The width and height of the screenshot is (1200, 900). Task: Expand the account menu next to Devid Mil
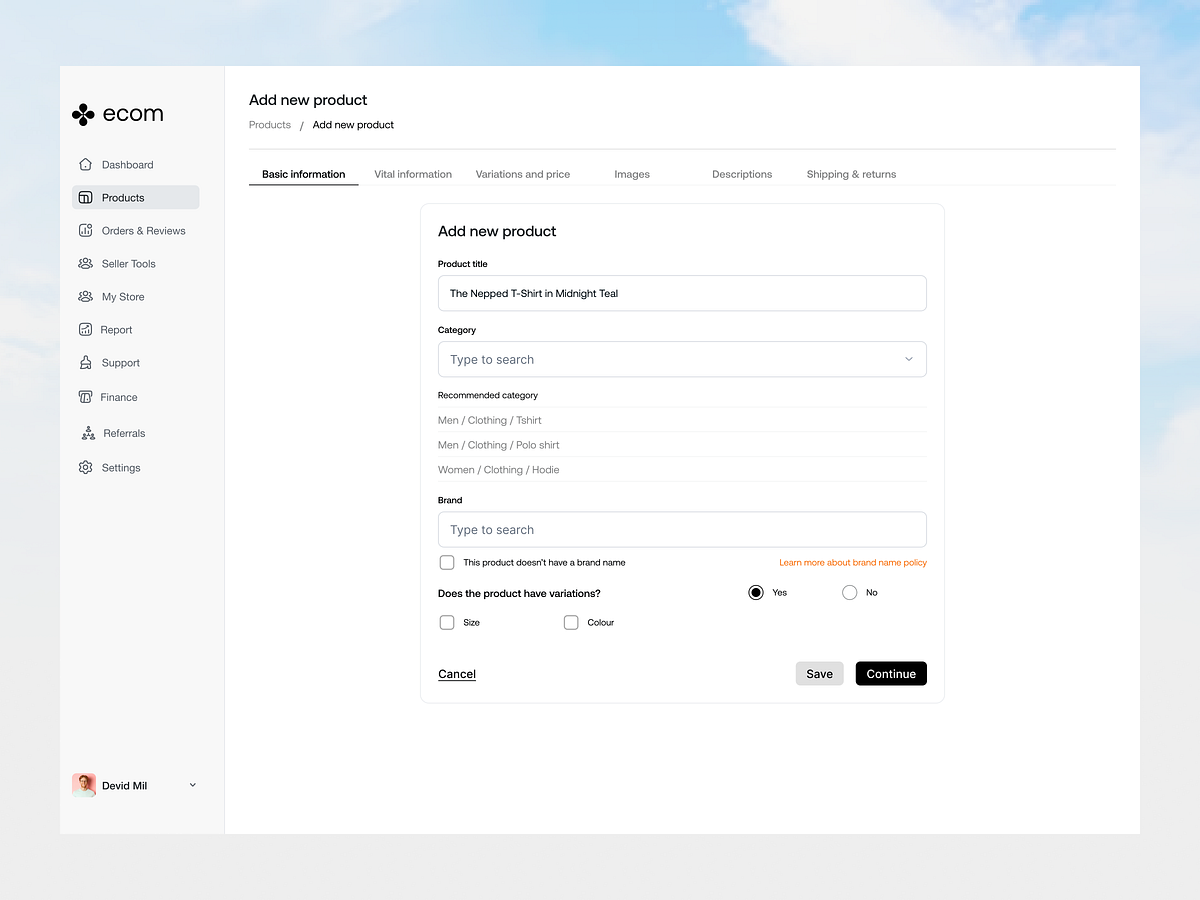point(192,785)
